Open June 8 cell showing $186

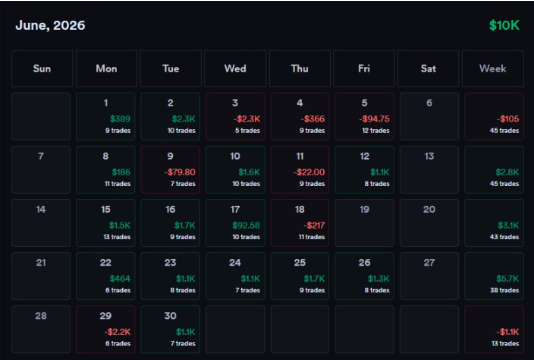[106, 170]
